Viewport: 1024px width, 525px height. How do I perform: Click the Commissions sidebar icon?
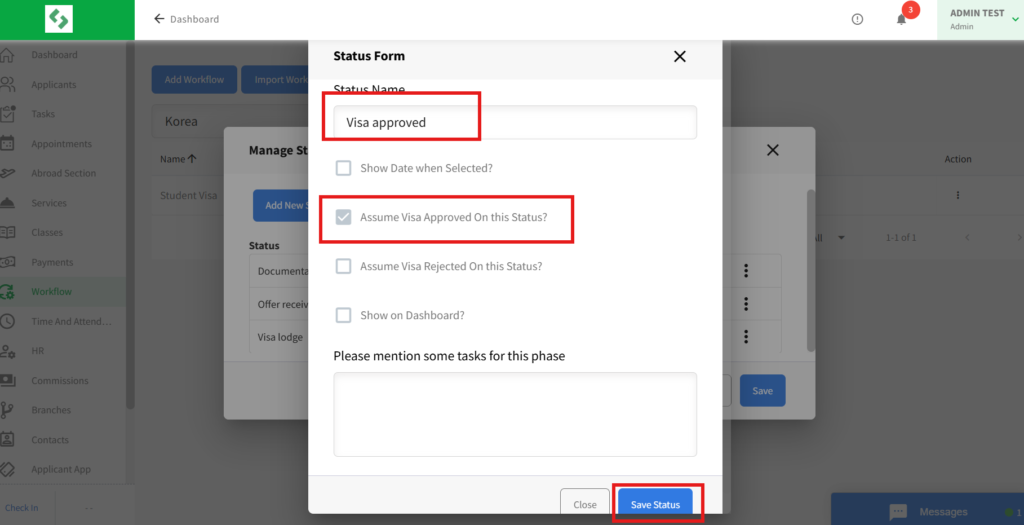[8, 381]
